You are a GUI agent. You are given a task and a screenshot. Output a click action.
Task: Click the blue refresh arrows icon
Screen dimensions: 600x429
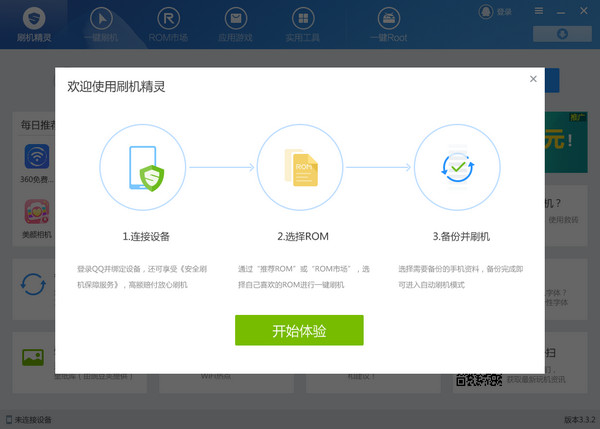tap(33, 284)
